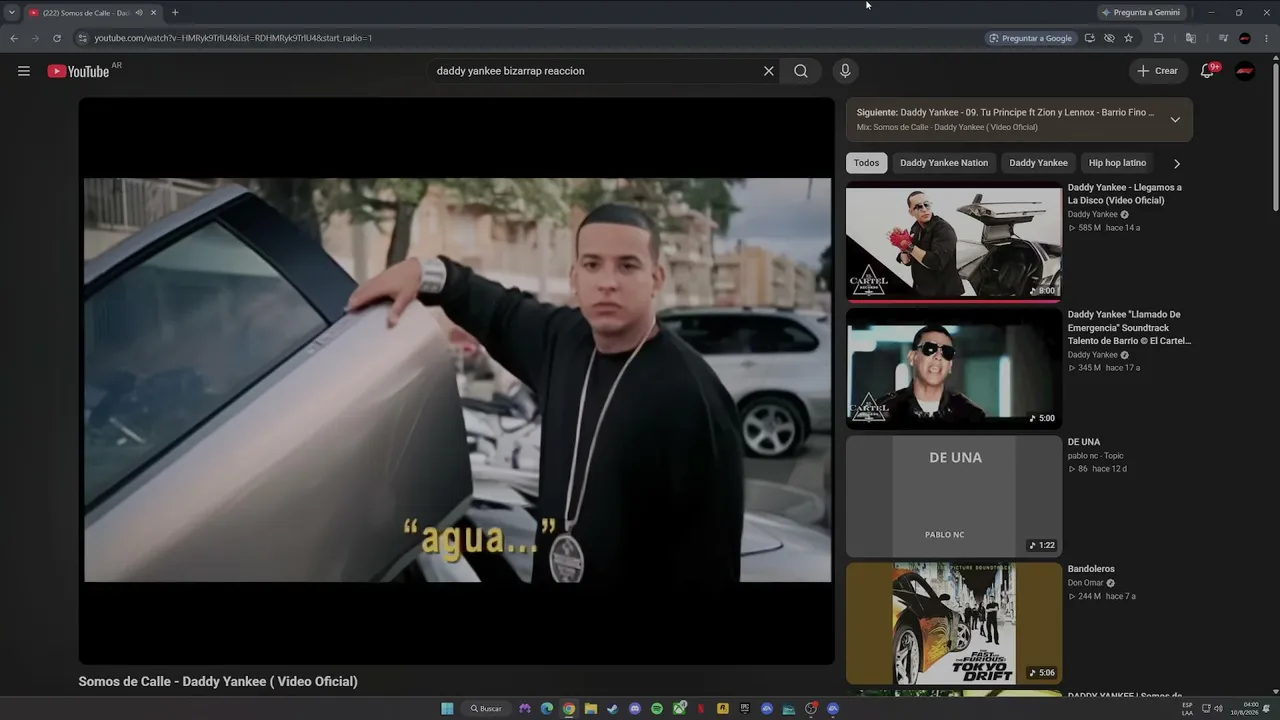Open the Chrome extensions puzzle icon
The height and width of the screenshot is (720, 1280).
(1159, 38)
